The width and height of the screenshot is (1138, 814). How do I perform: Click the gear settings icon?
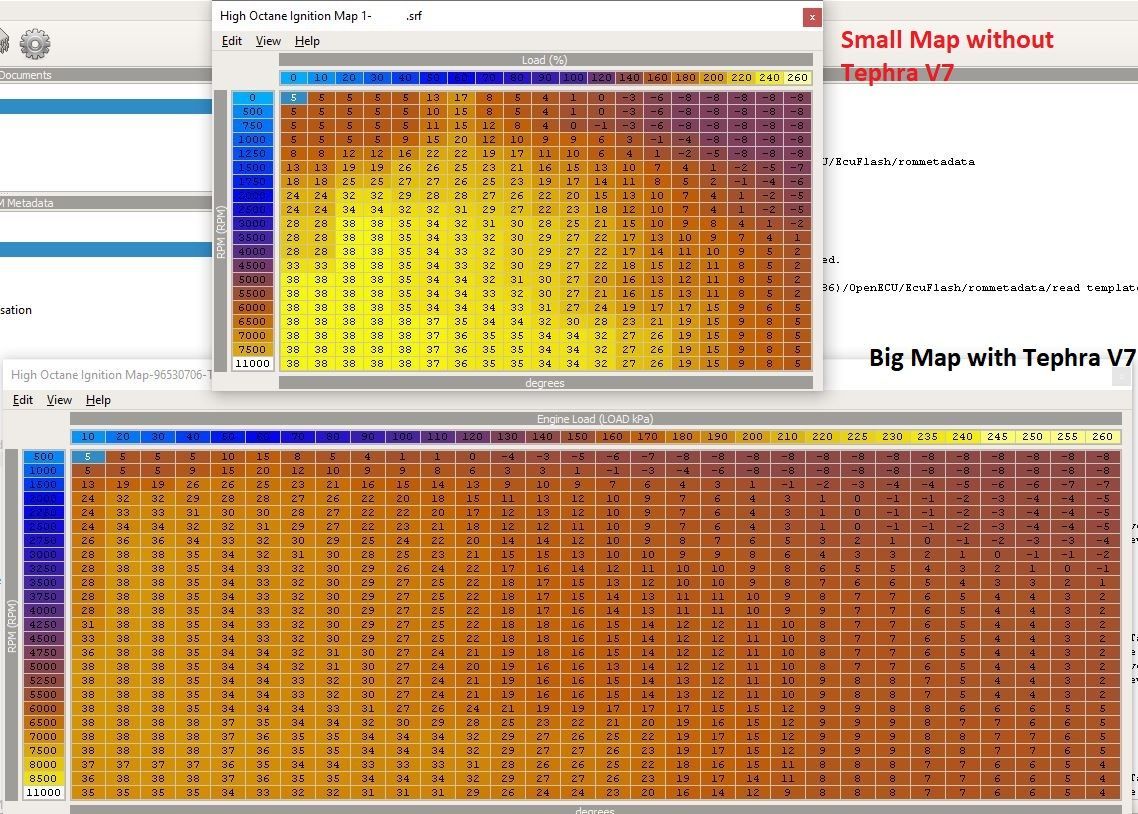[x=34, y=43]
